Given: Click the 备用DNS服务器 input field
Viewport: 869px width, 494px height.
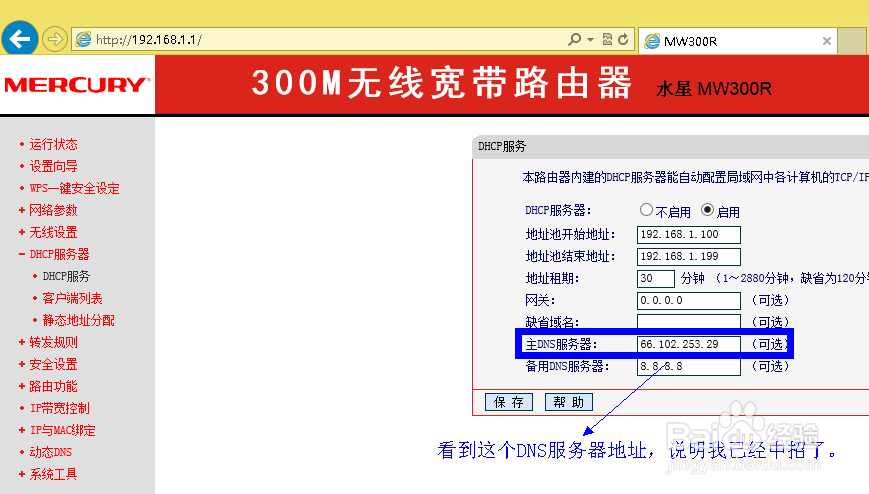Looking at the screenshot, I should click(x=689, y=366).
